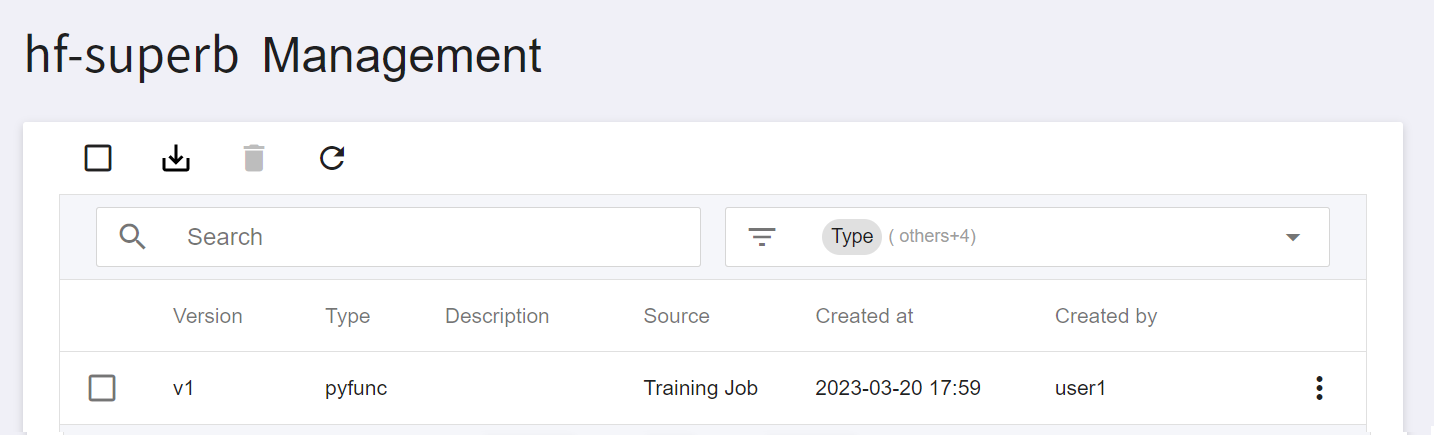This screenshot has height=435, width=1434.
Task: Click the Source column header
Action: (x=676, y=316)
